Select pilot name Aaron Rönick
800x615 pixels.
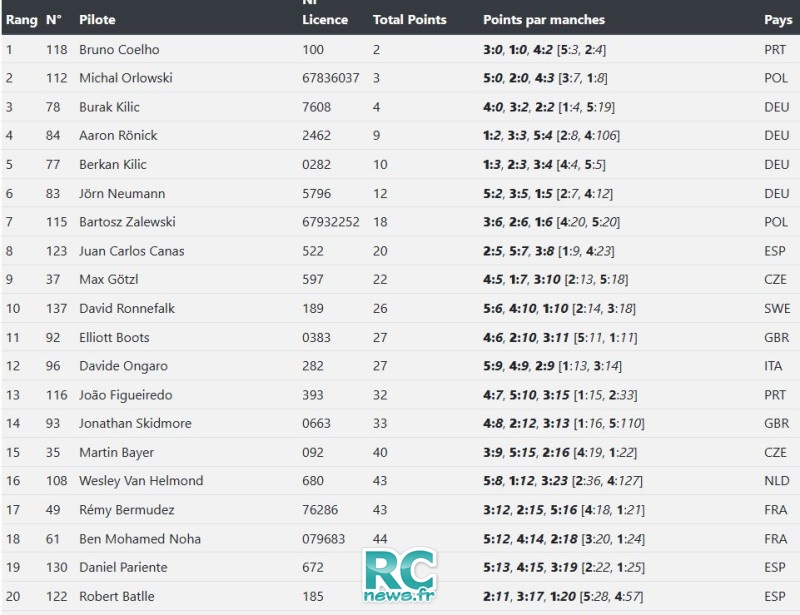(118, 135)
